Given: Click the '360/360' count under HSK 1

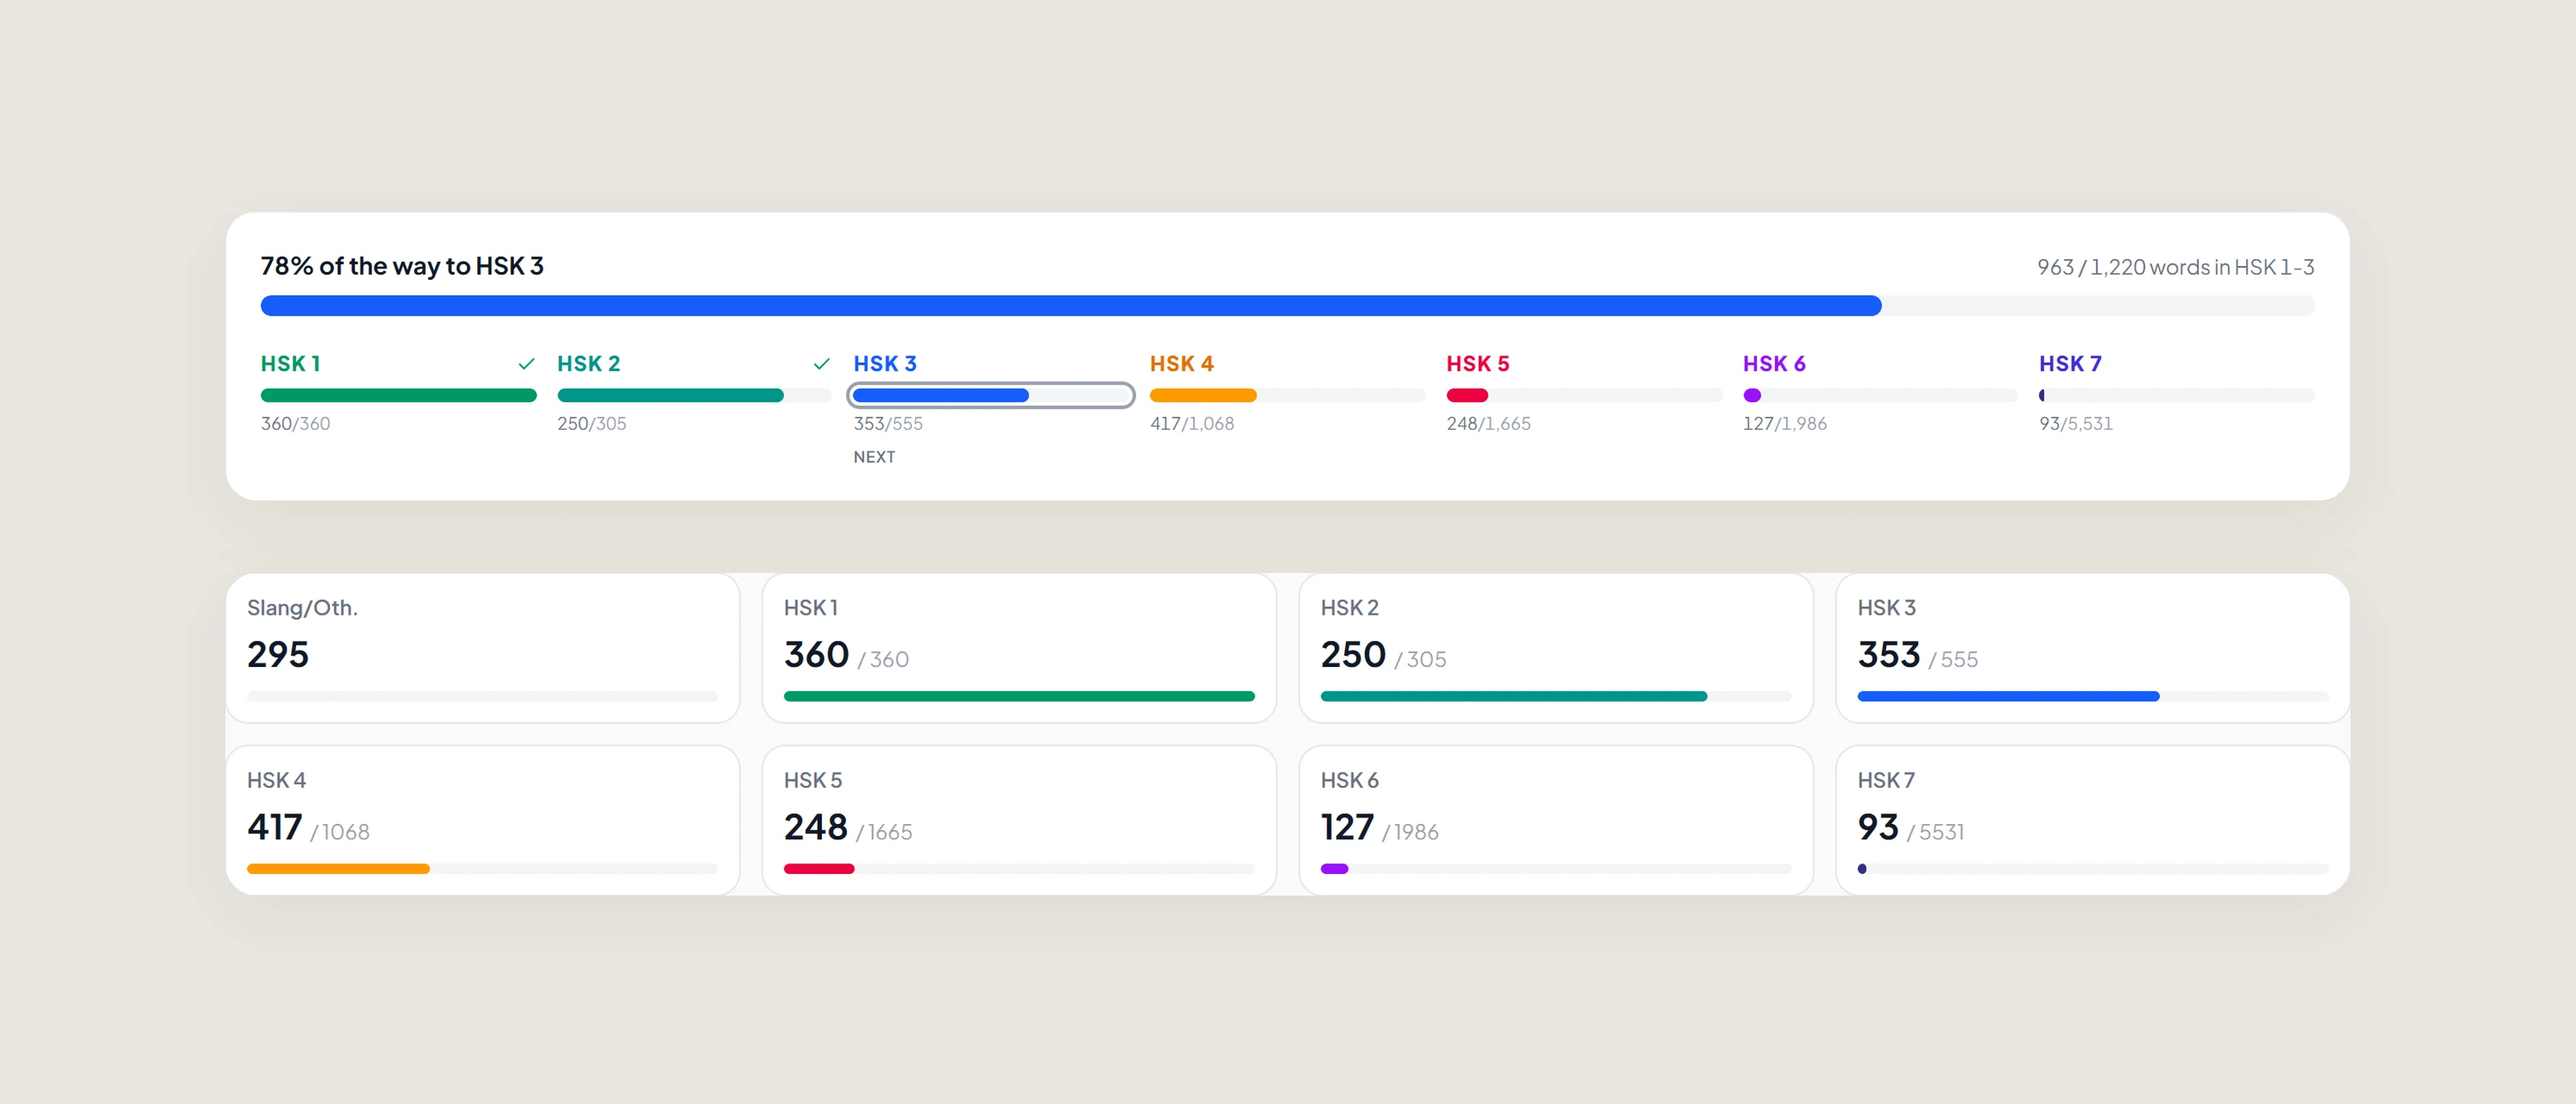Looking at the screenshot, I should [295, 424].
